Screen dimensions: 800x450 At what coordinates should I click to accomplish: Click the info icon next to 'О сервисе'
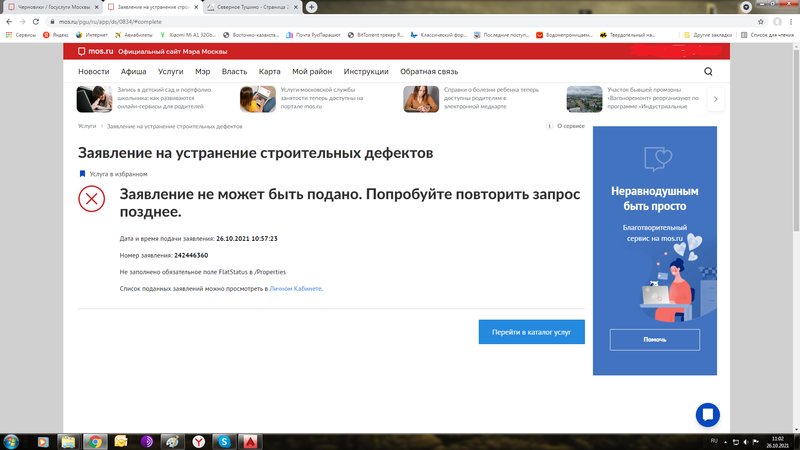(549, 126)
